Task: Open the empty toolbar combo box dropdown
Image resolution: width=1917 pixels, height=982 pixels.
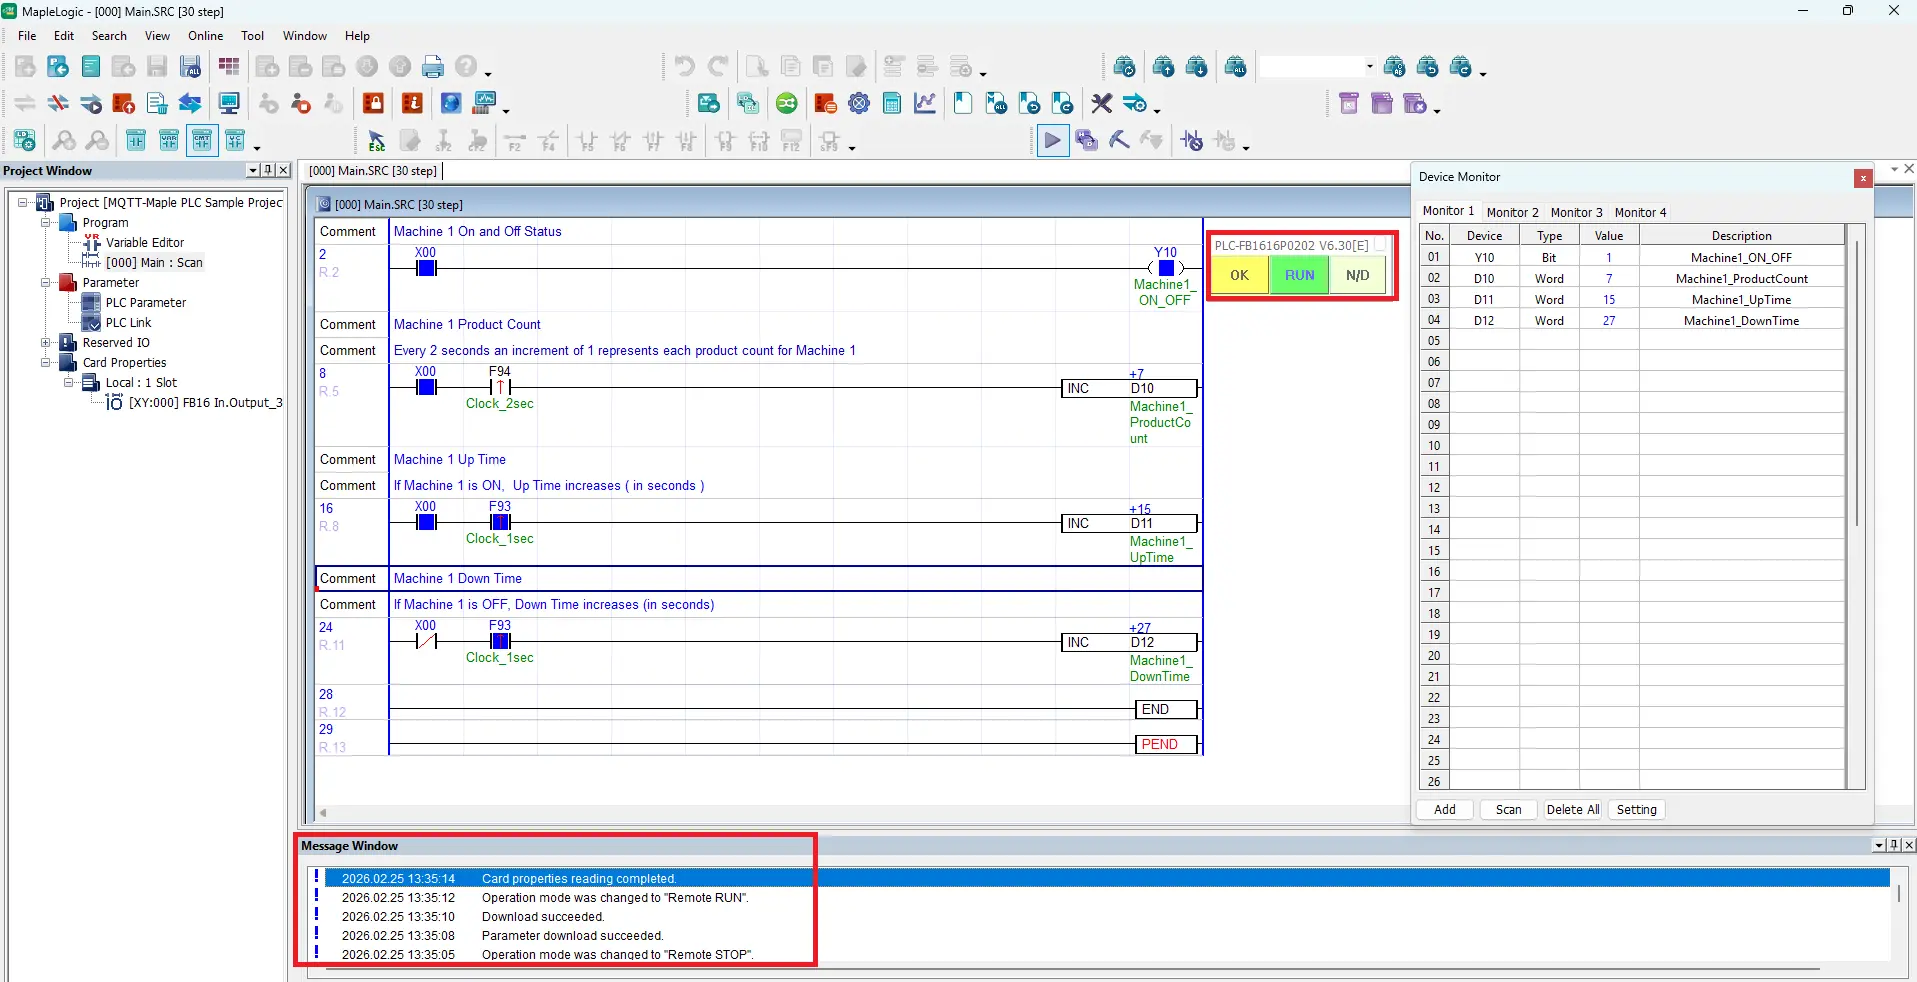Action: [1369, 67]
